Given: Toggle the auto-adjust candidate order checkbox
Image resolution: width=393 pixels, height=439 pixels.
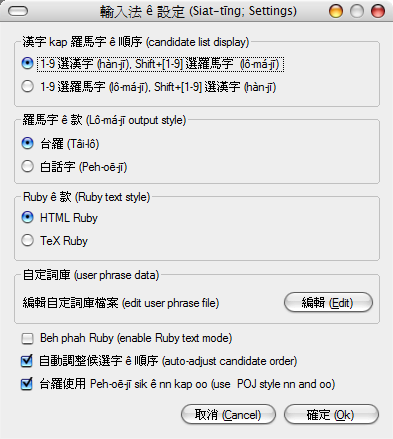Looking at the screenshot, I should [x=27, y=361].
